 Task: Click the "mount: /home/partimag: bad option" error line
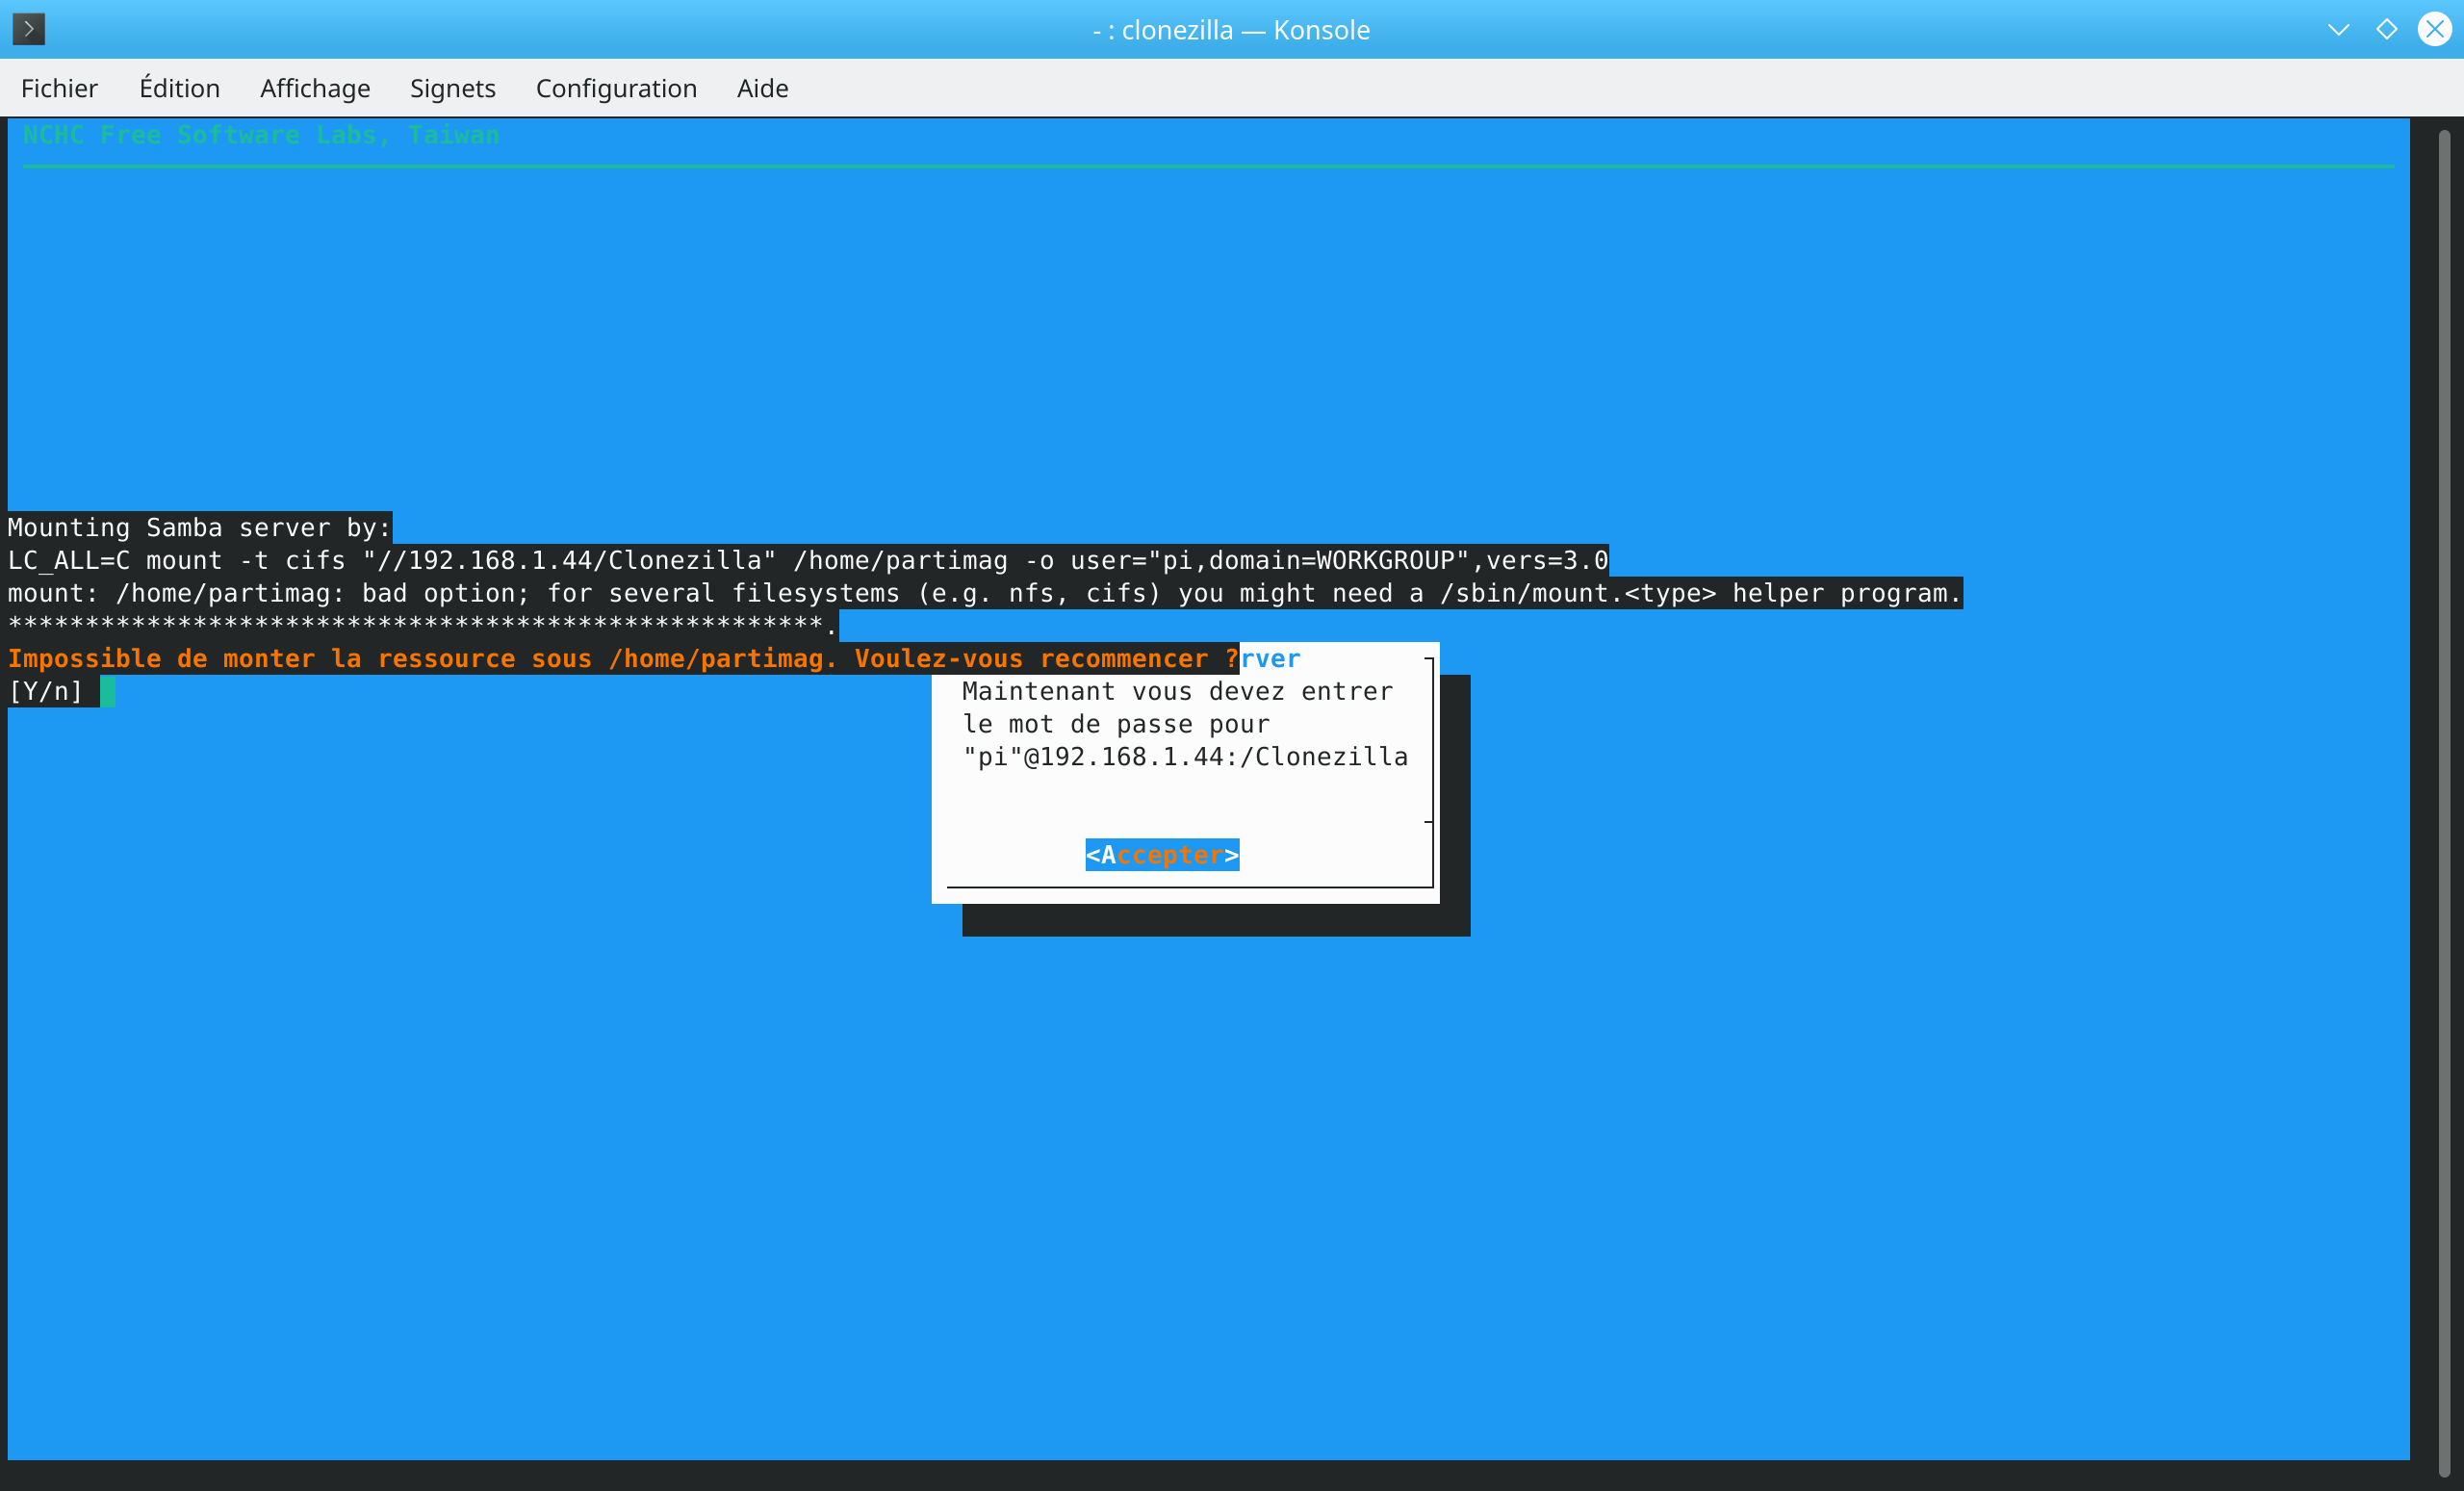click(985, 593)
